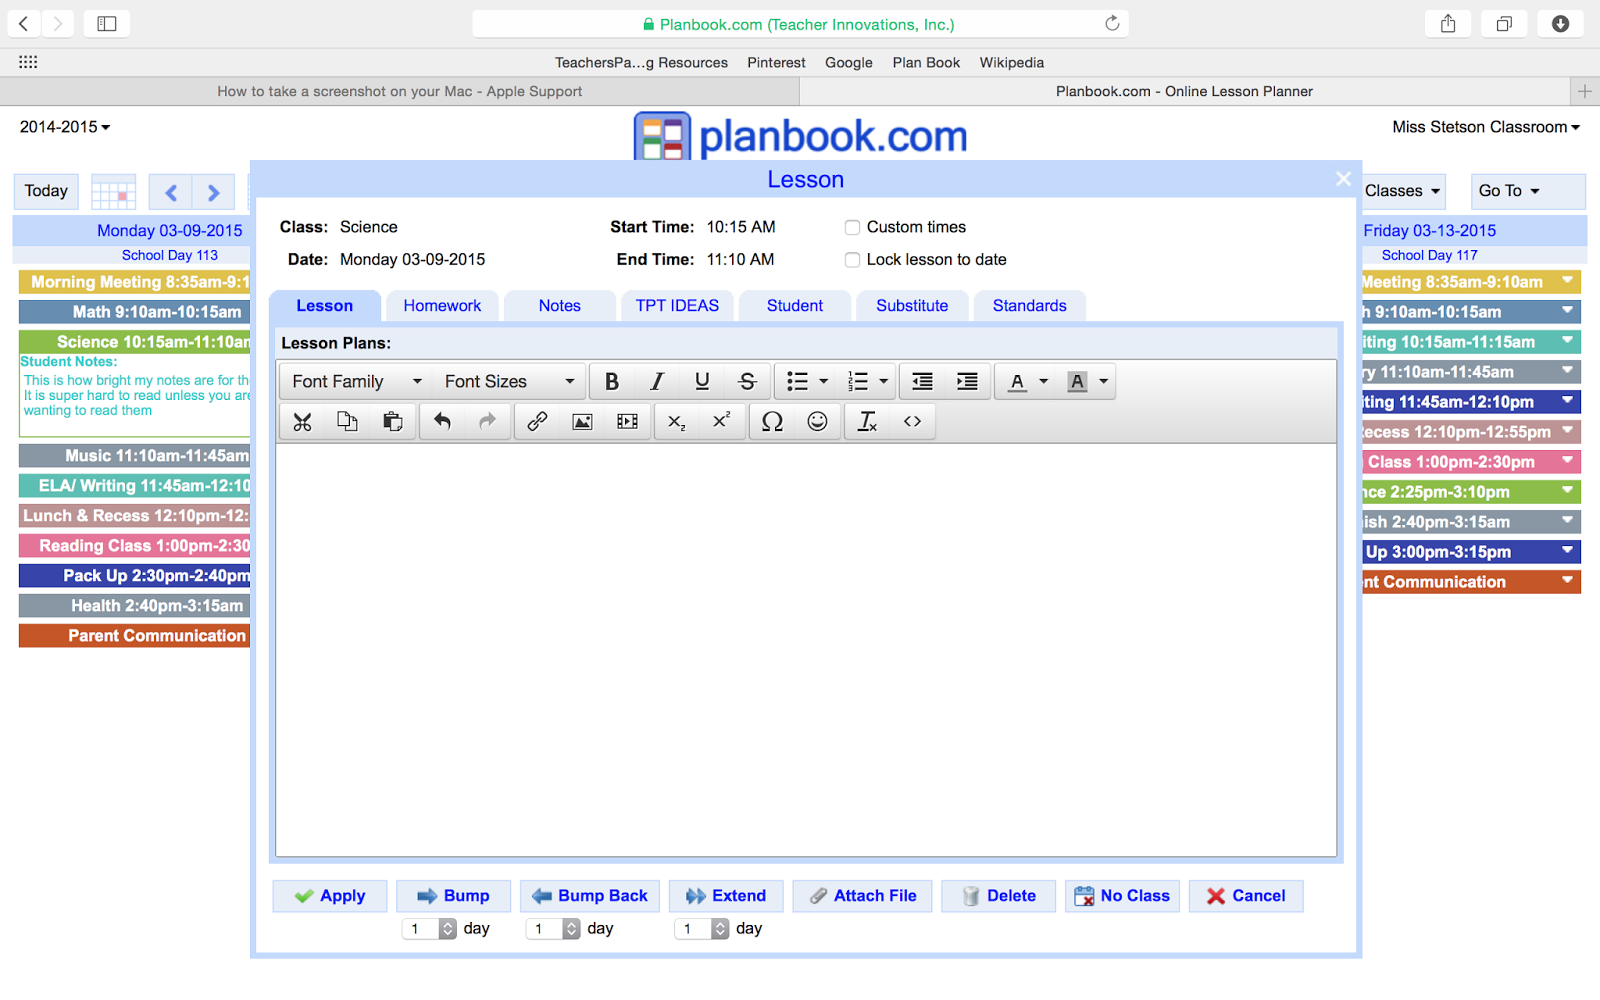The image size is (1600, 1000).
Task: Switch to the Homework tab
Action: tap(442, 306)
